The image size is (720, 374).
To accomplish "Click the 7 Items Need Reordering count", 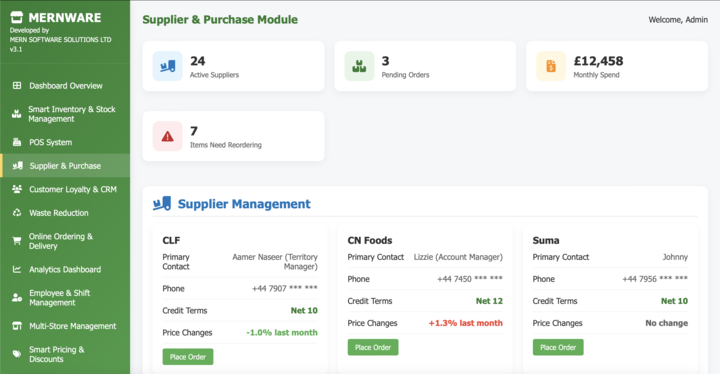I will pos(194,131).
